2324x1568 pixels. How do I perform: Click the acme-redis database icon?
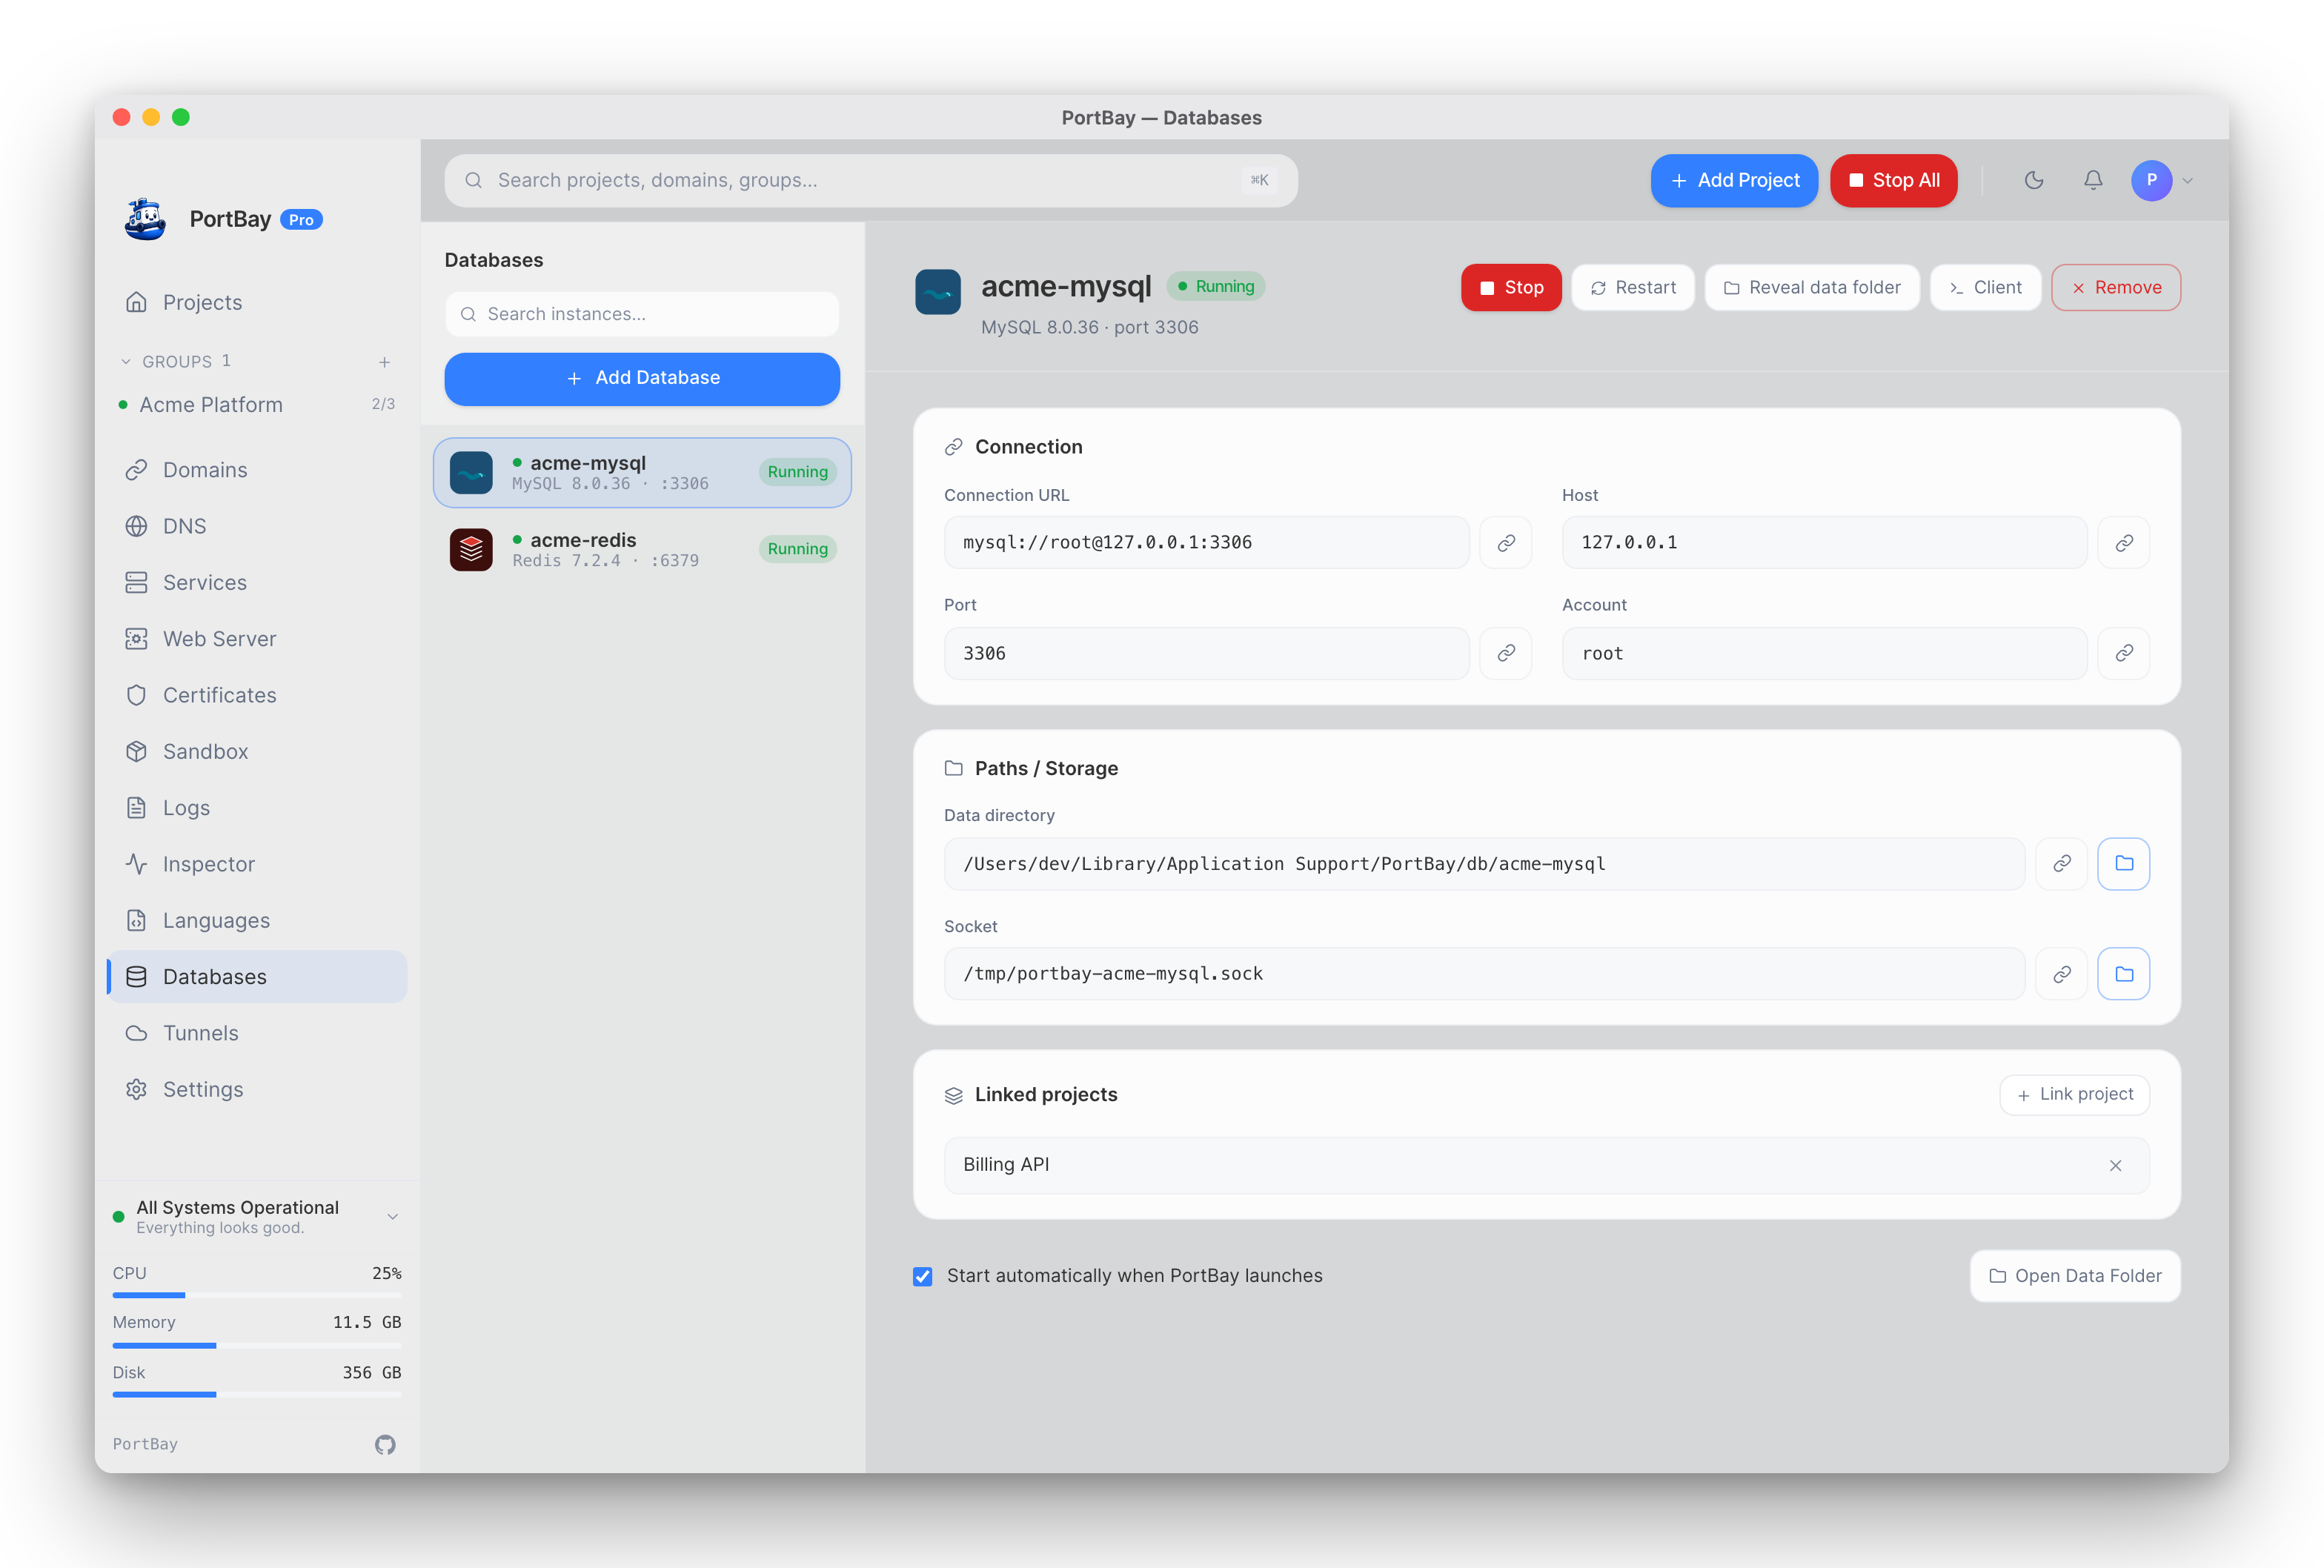coord(471,549)
